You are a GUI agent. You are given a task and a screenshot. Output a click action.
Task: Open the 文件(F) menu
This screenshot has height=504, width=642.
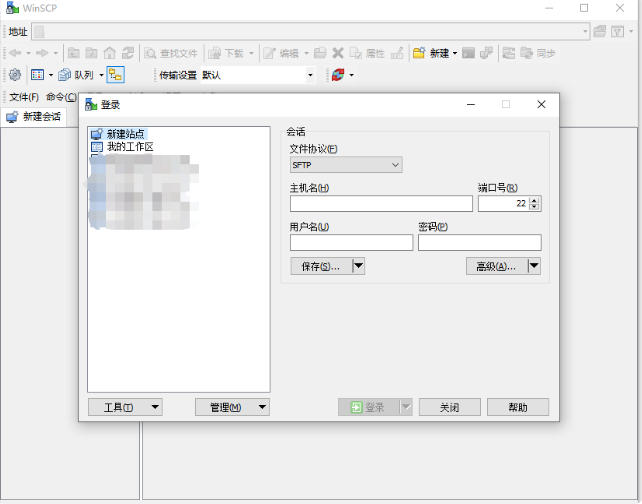pos(24,97)
